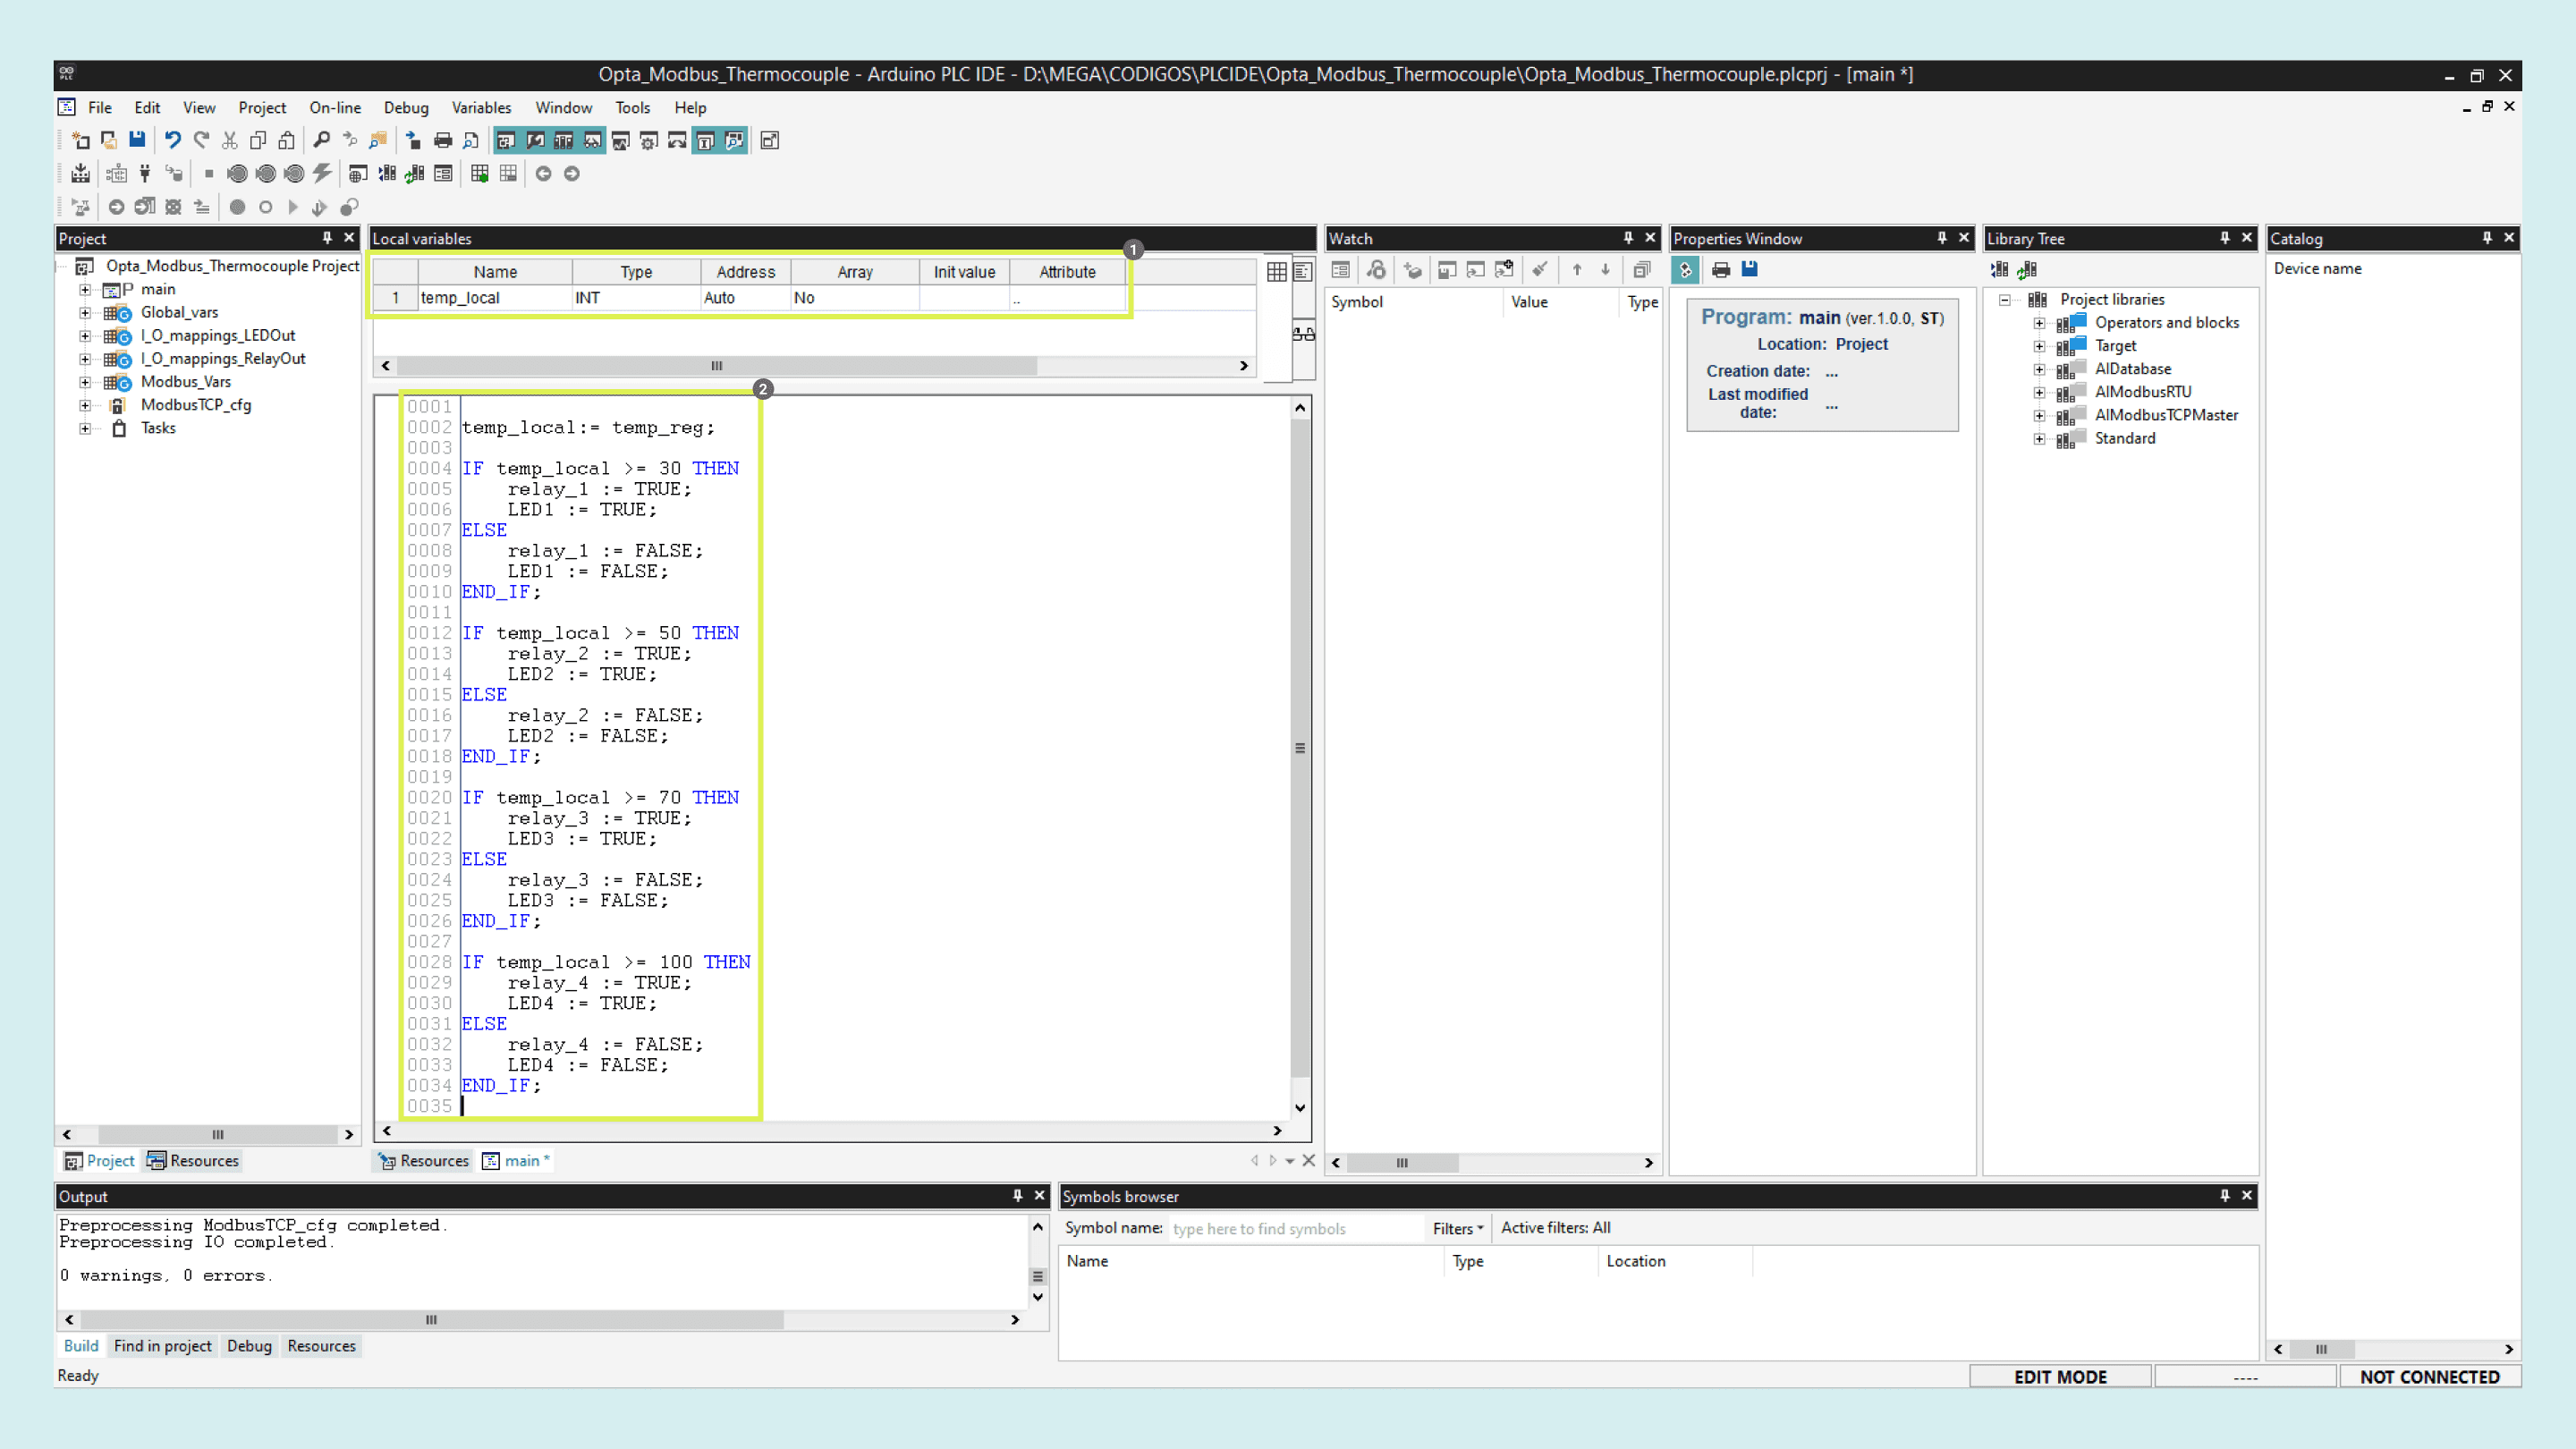Click the Insert variable green grid icon
This screenshot has width=2576, height=1449.
tap(480, 174)
